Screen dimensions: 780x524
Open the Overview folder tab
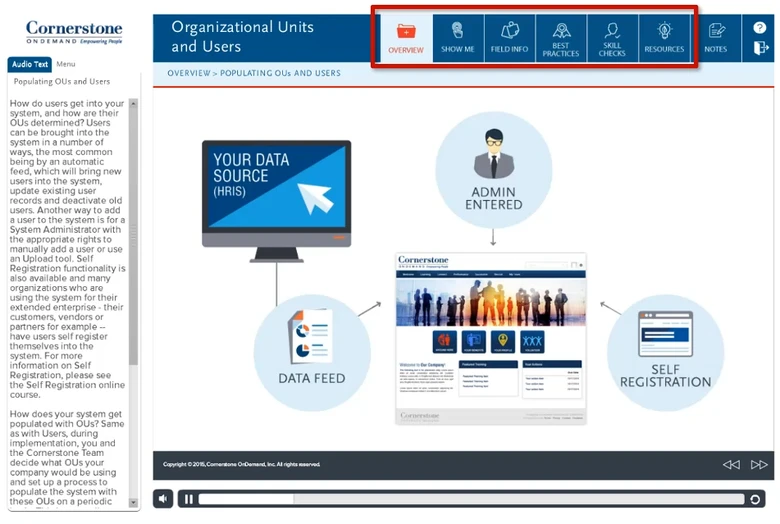coord(406,38)
